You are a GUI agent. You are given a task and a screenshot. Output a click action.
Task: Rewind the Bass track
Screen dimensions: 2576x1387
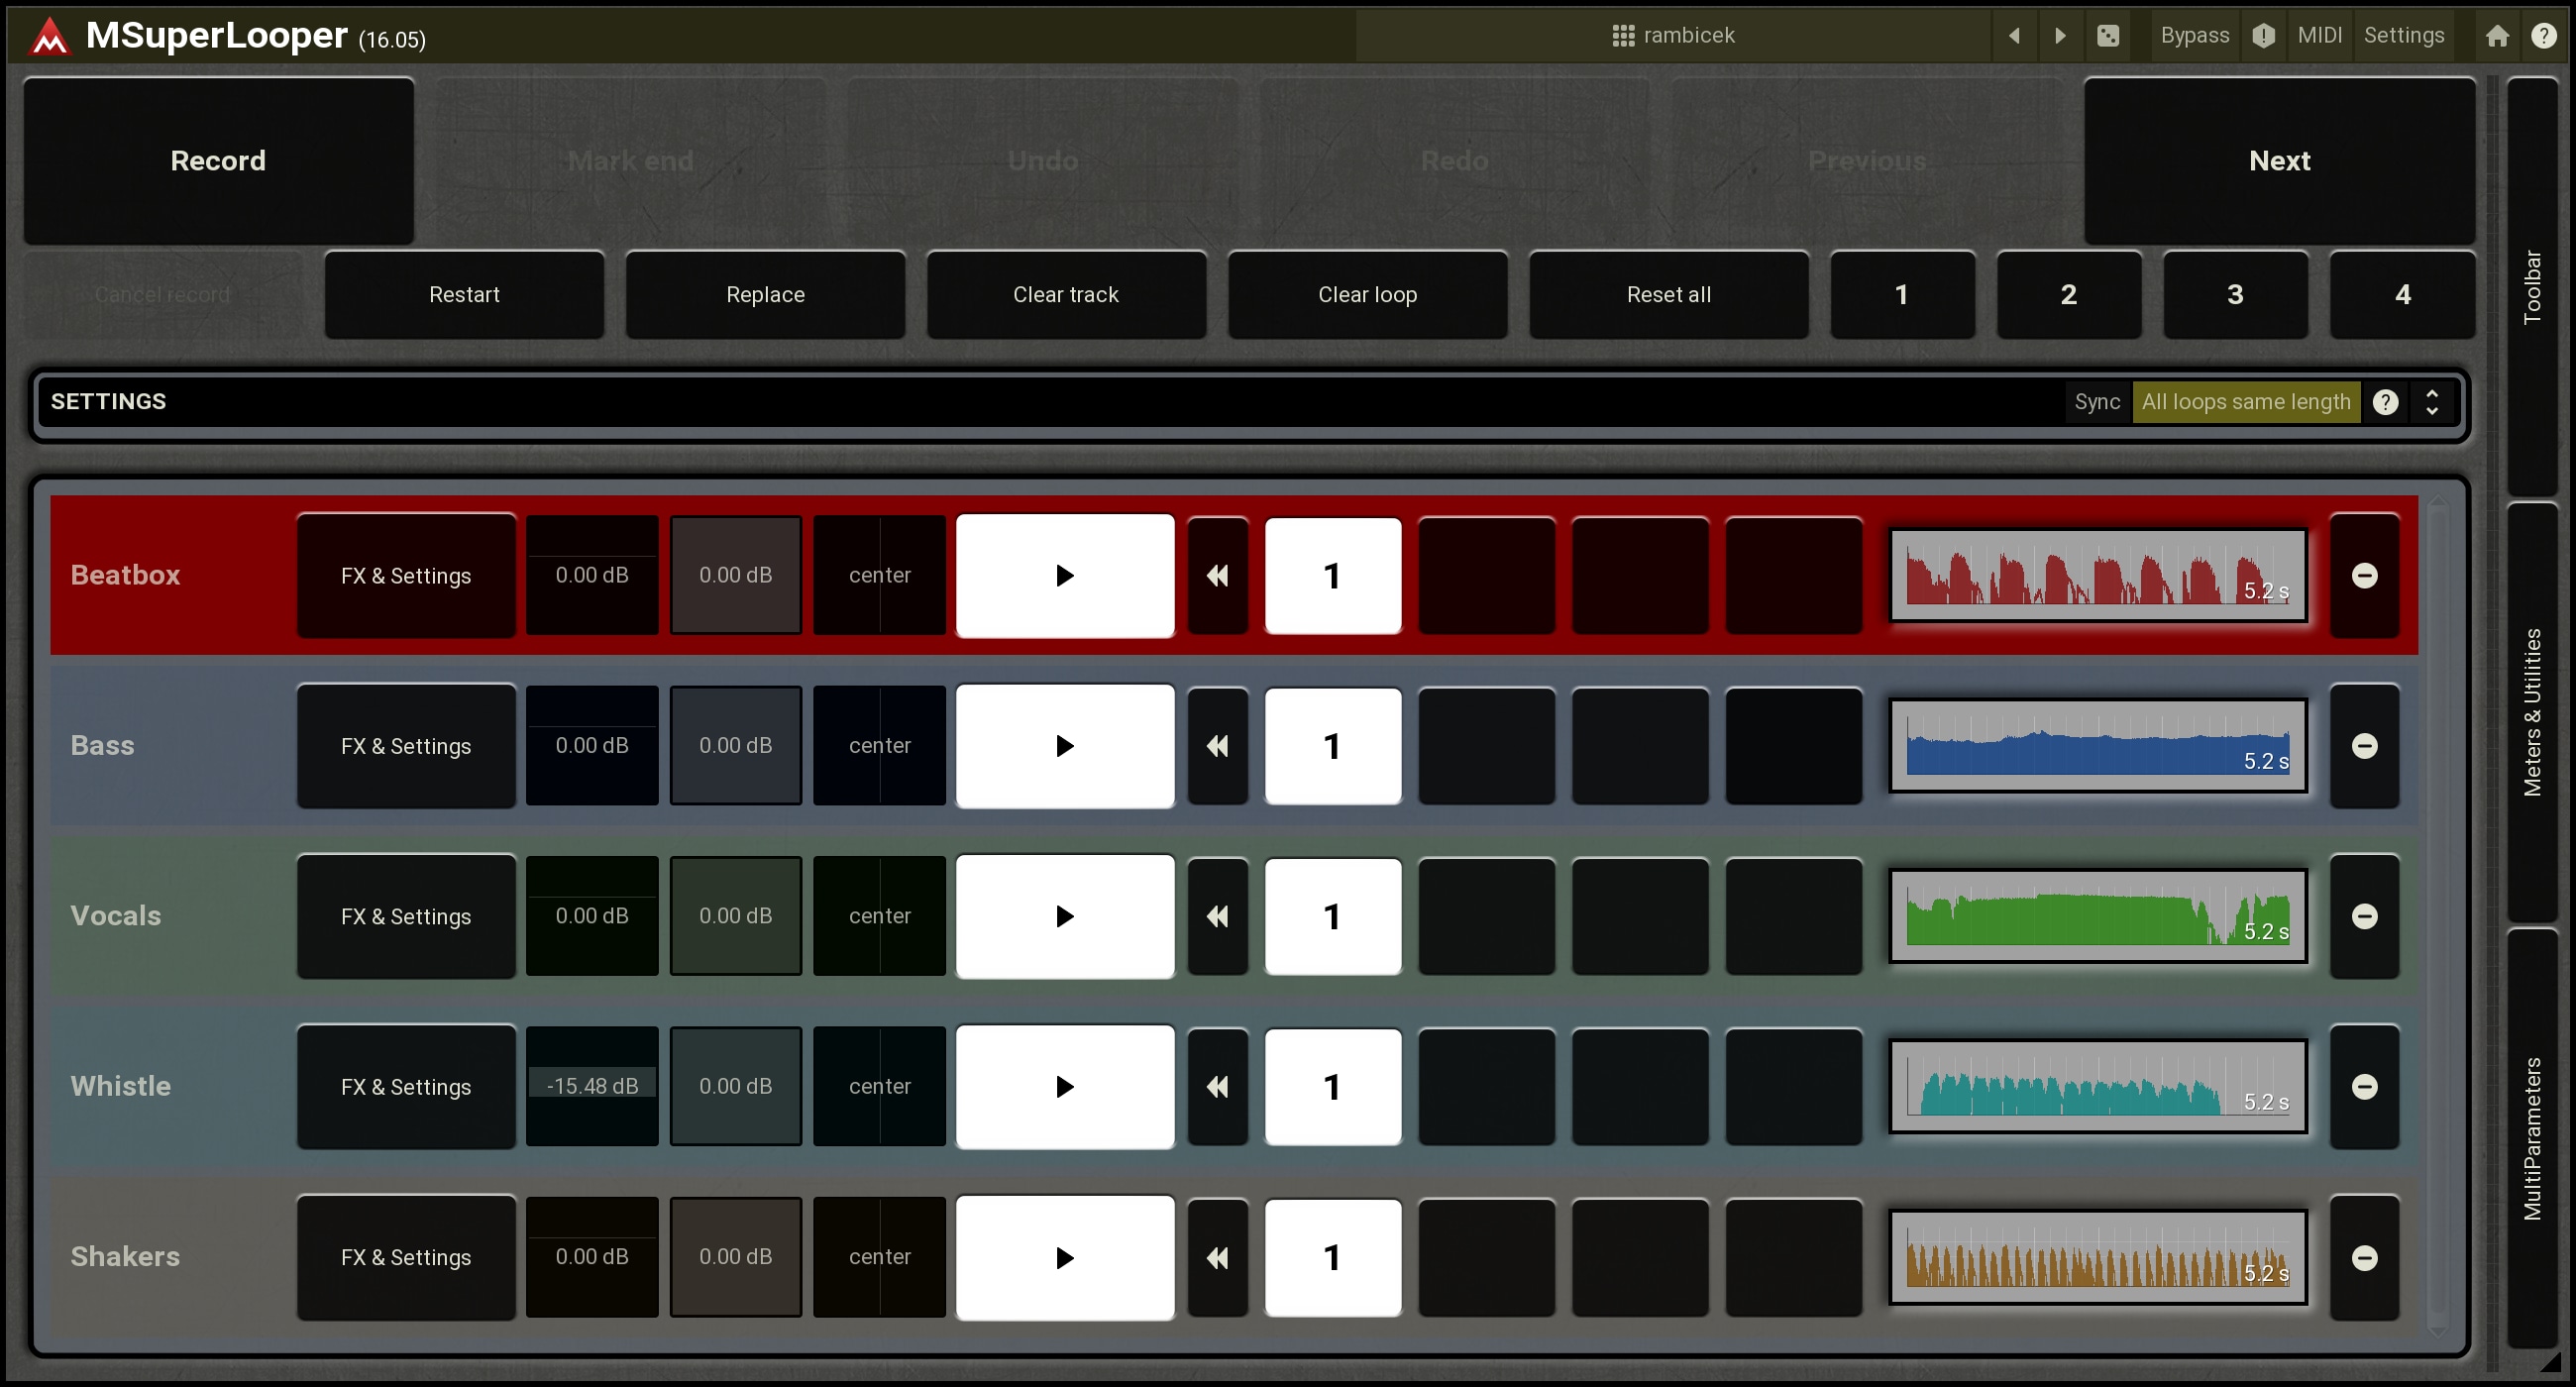click(1217, 746)
